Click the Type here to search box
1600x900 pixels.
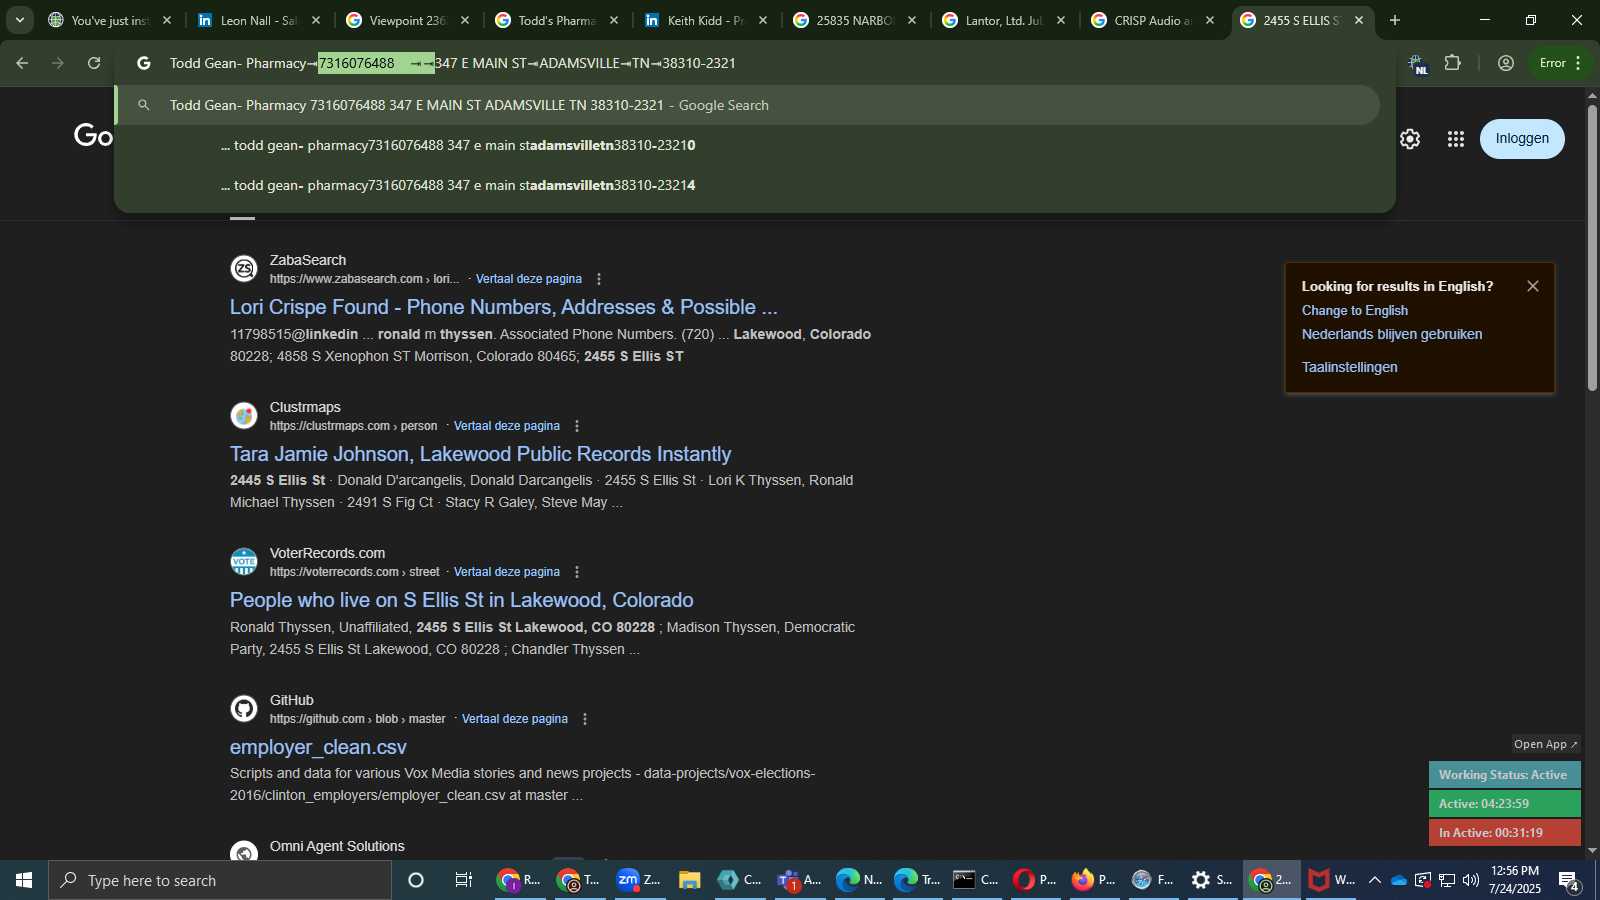tap(220, 880)
